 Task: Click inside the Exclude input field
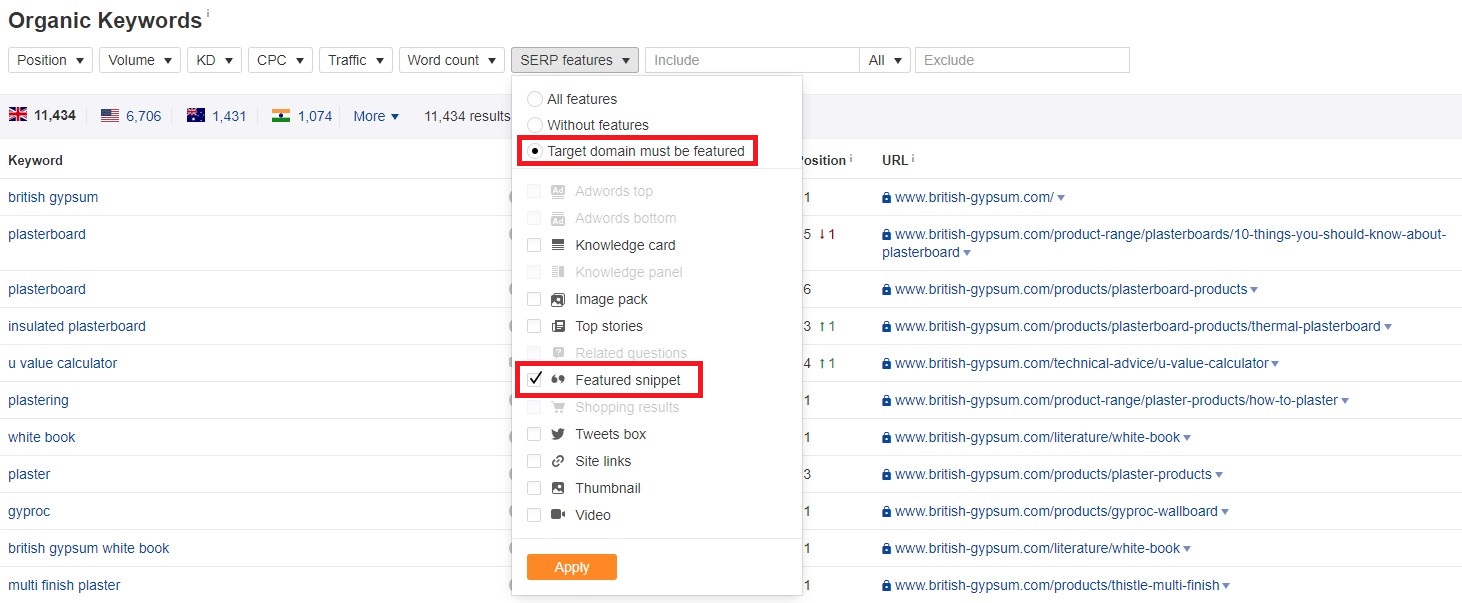coord(1022,60)
